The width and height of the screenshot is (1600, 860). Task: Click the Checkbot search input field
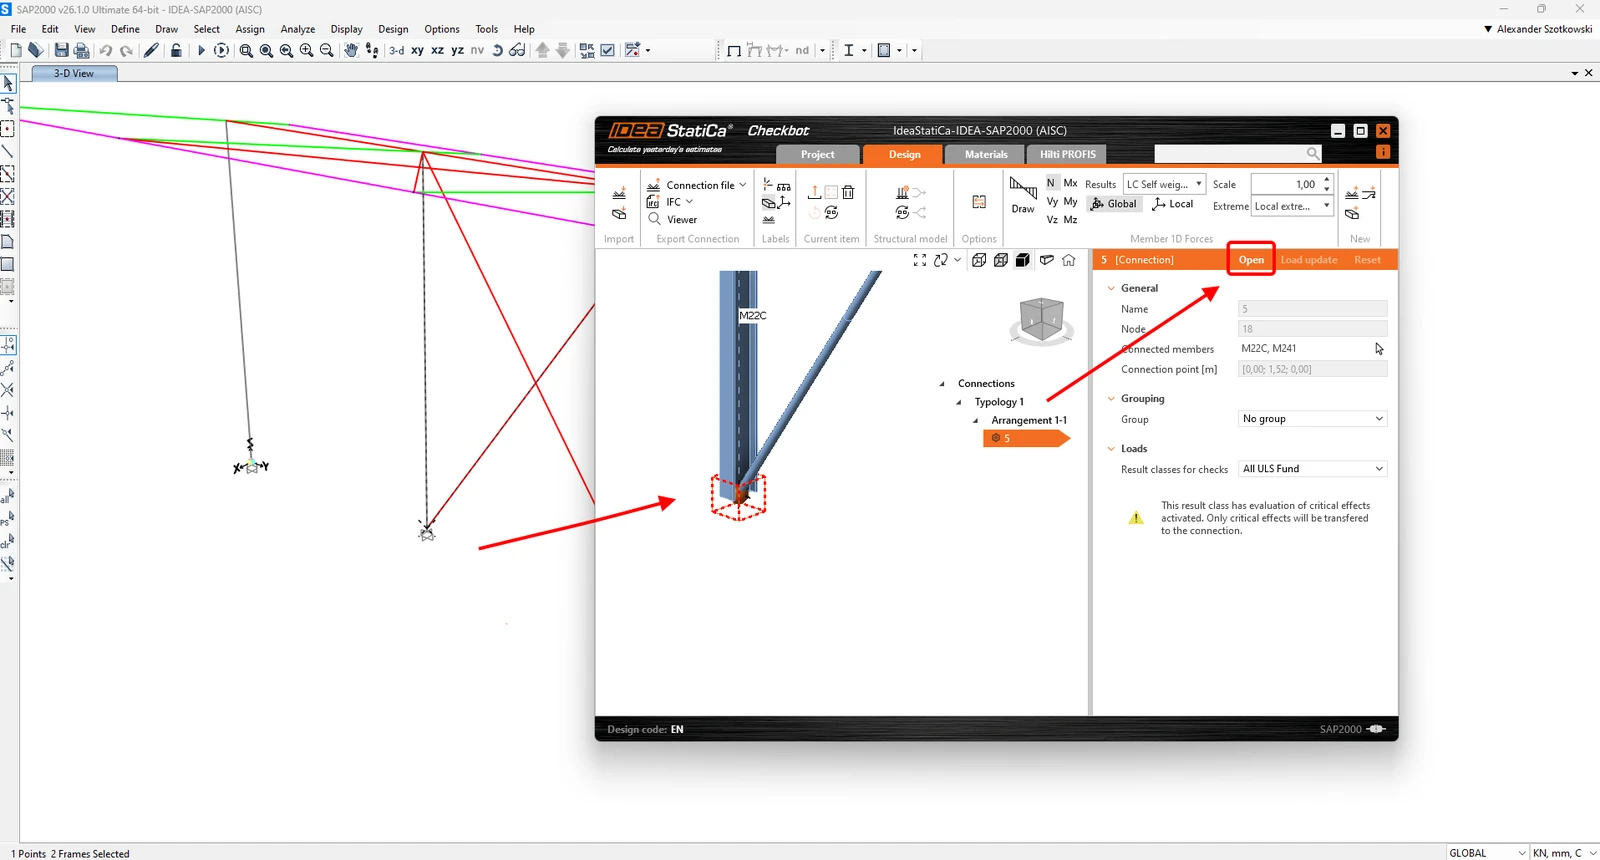1238,153
